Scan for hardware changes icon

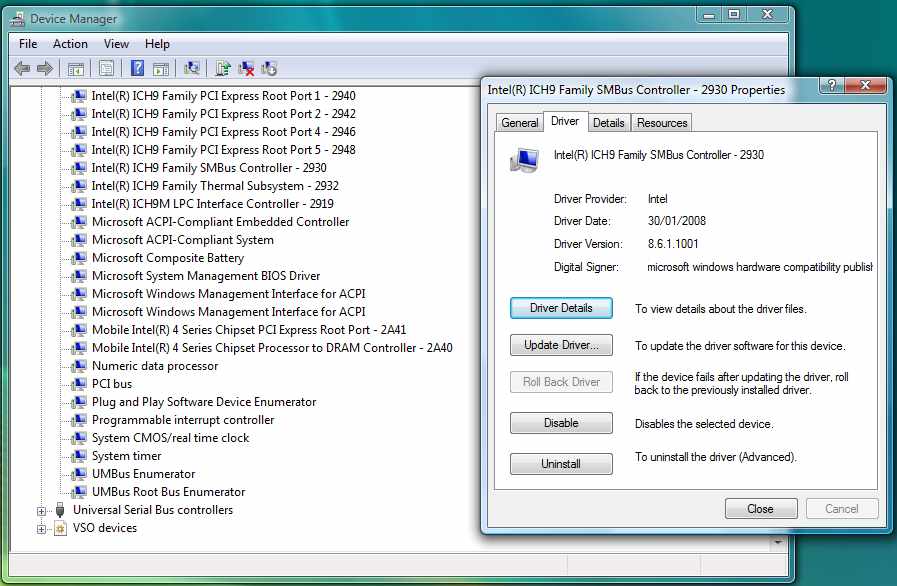point(192,69)
